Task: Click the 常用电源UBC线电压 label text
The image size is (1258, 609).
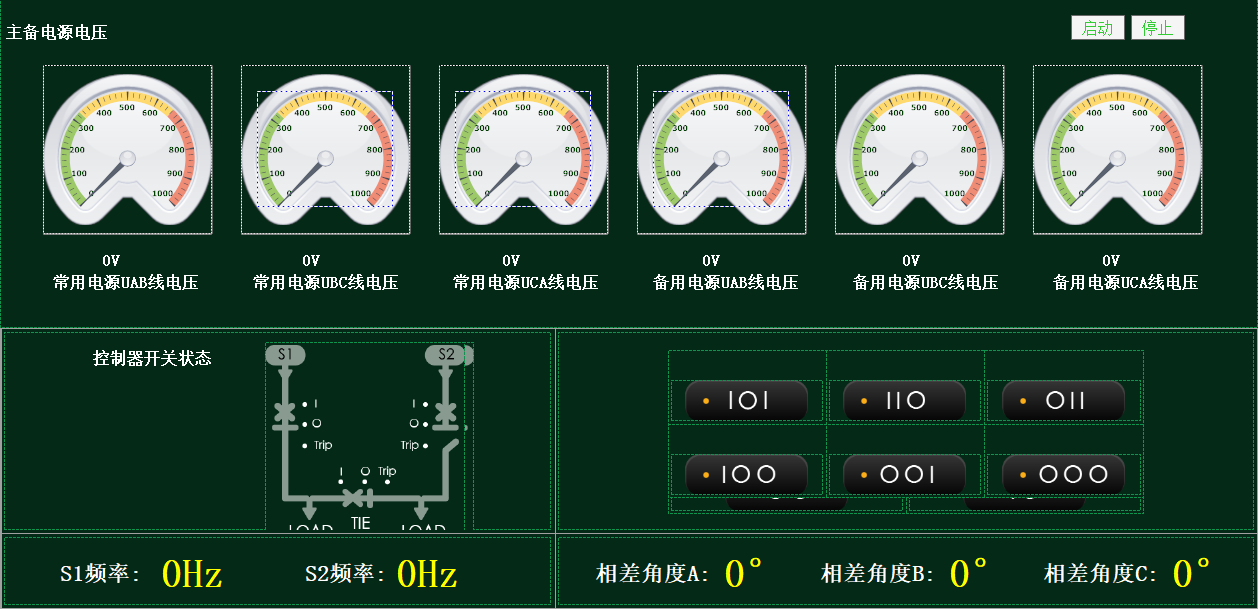Action: (x=326, y=283)
